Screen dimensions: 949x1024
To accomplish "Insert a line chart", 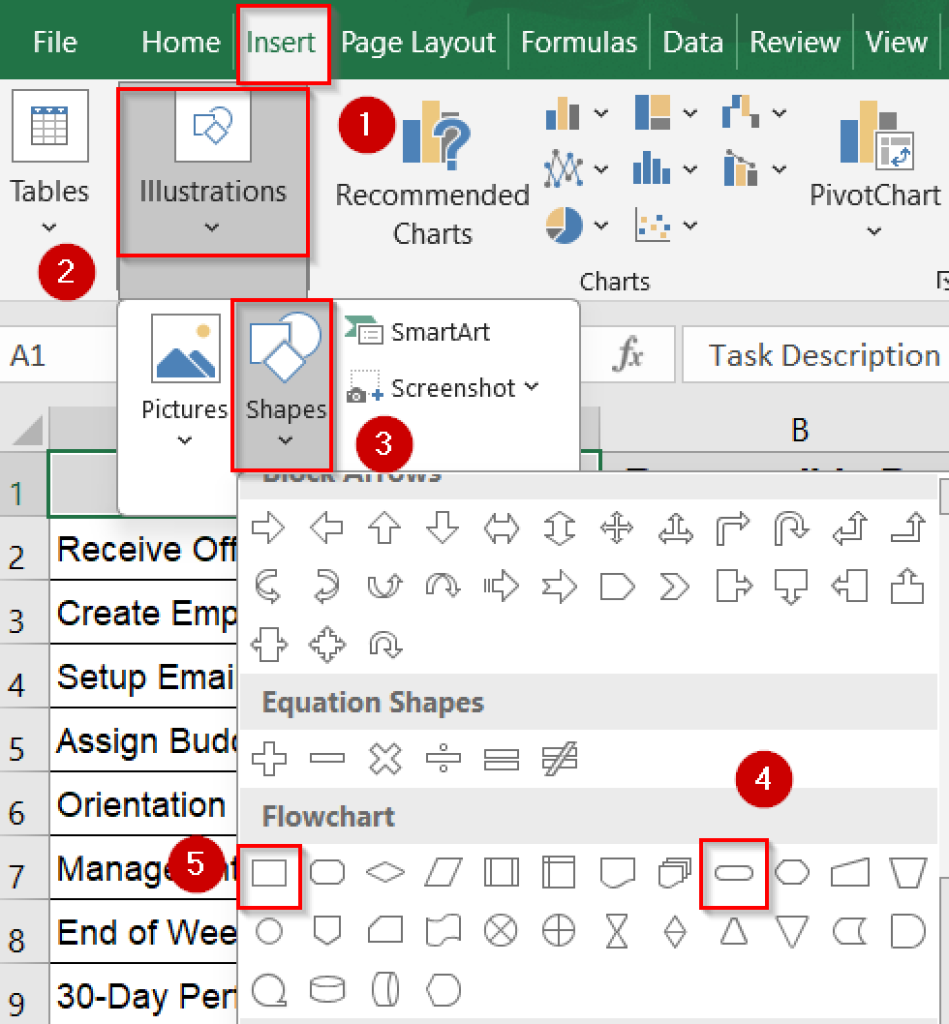I will coord(561,168).
